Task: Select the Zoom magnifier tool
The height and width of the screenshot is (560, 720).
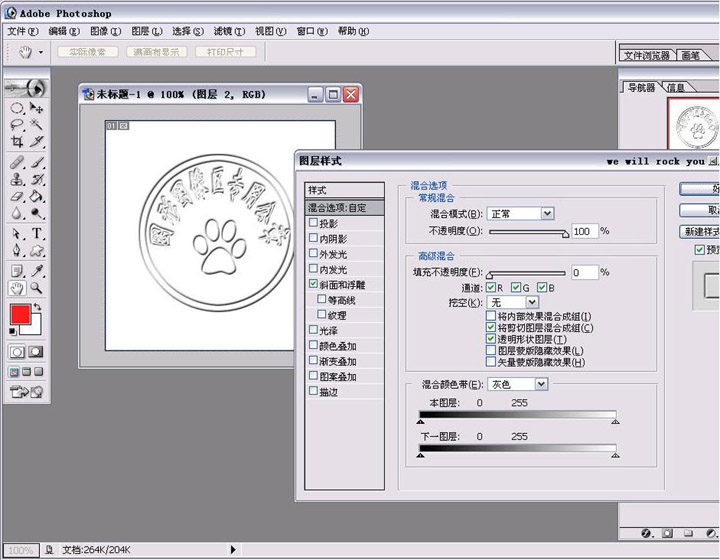Action: point(37,287)
